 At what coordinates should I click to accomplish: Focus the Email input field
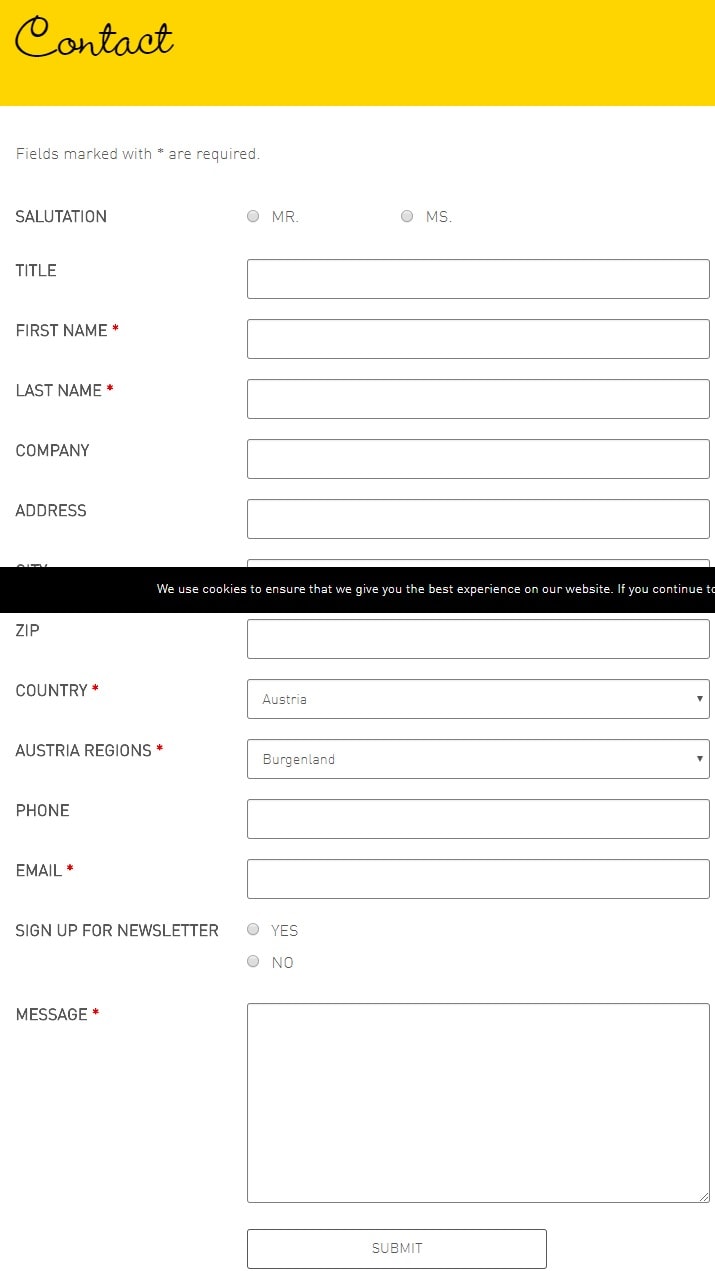478,879
